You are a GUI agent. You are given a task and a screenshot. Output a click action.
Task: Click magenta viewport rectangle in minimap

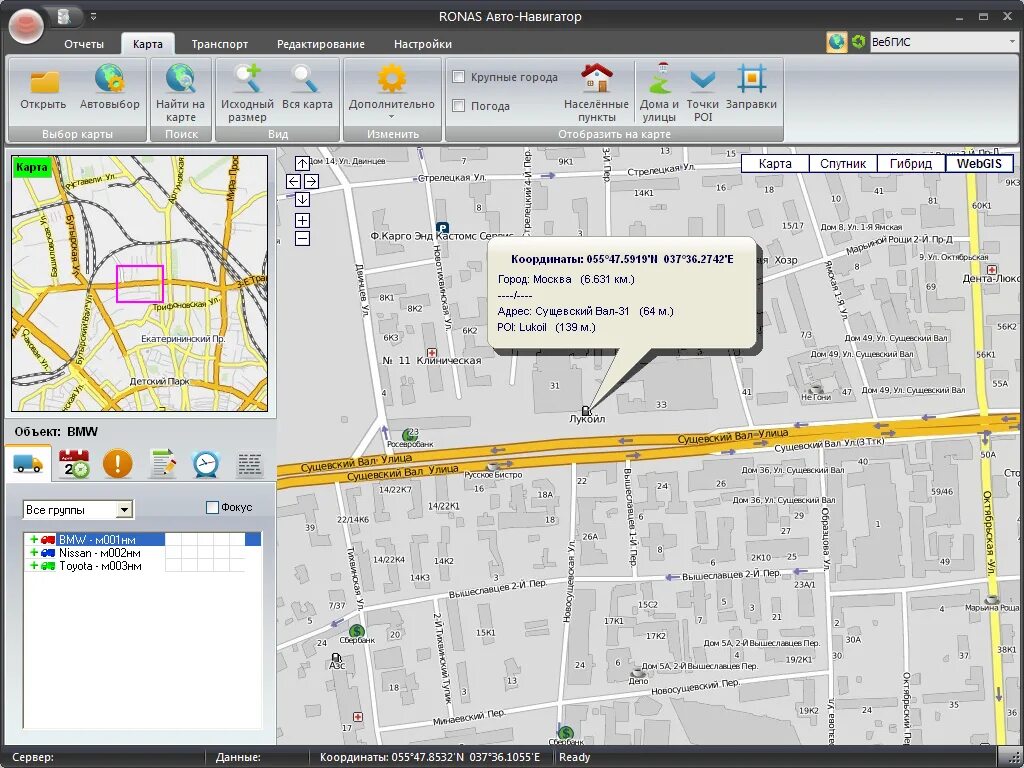[x=140, y=283]
